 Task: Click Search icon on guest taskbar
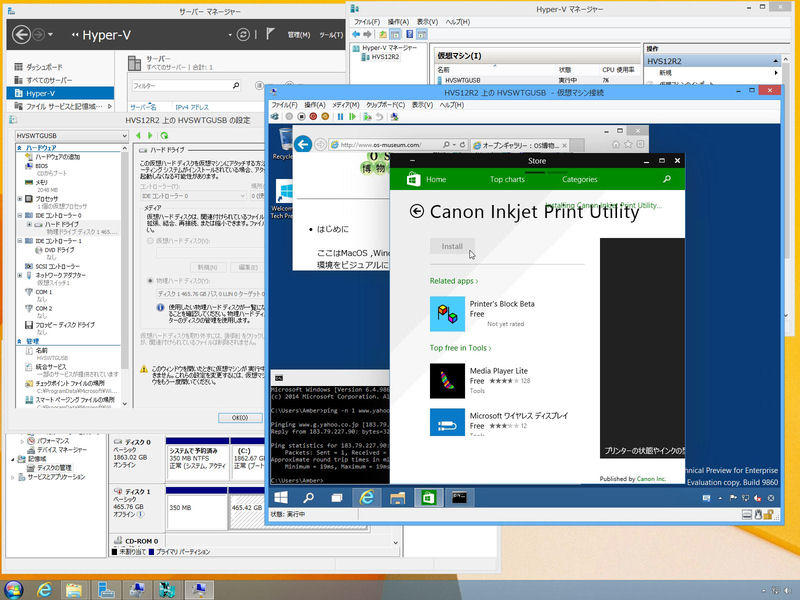309,497
